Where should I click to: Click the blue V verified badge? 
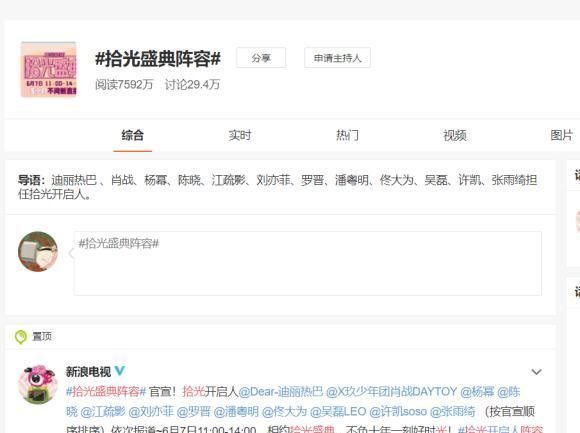click(120, 371)
